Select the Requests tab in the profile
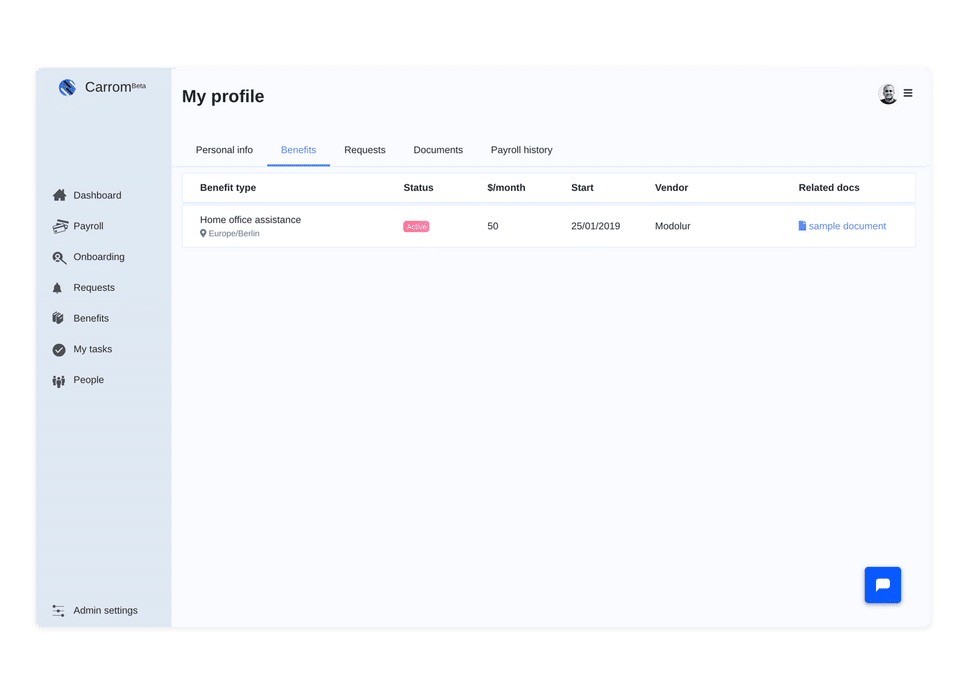Image resolution: width=960 pixels, height=699 pixels. point(364,150)
